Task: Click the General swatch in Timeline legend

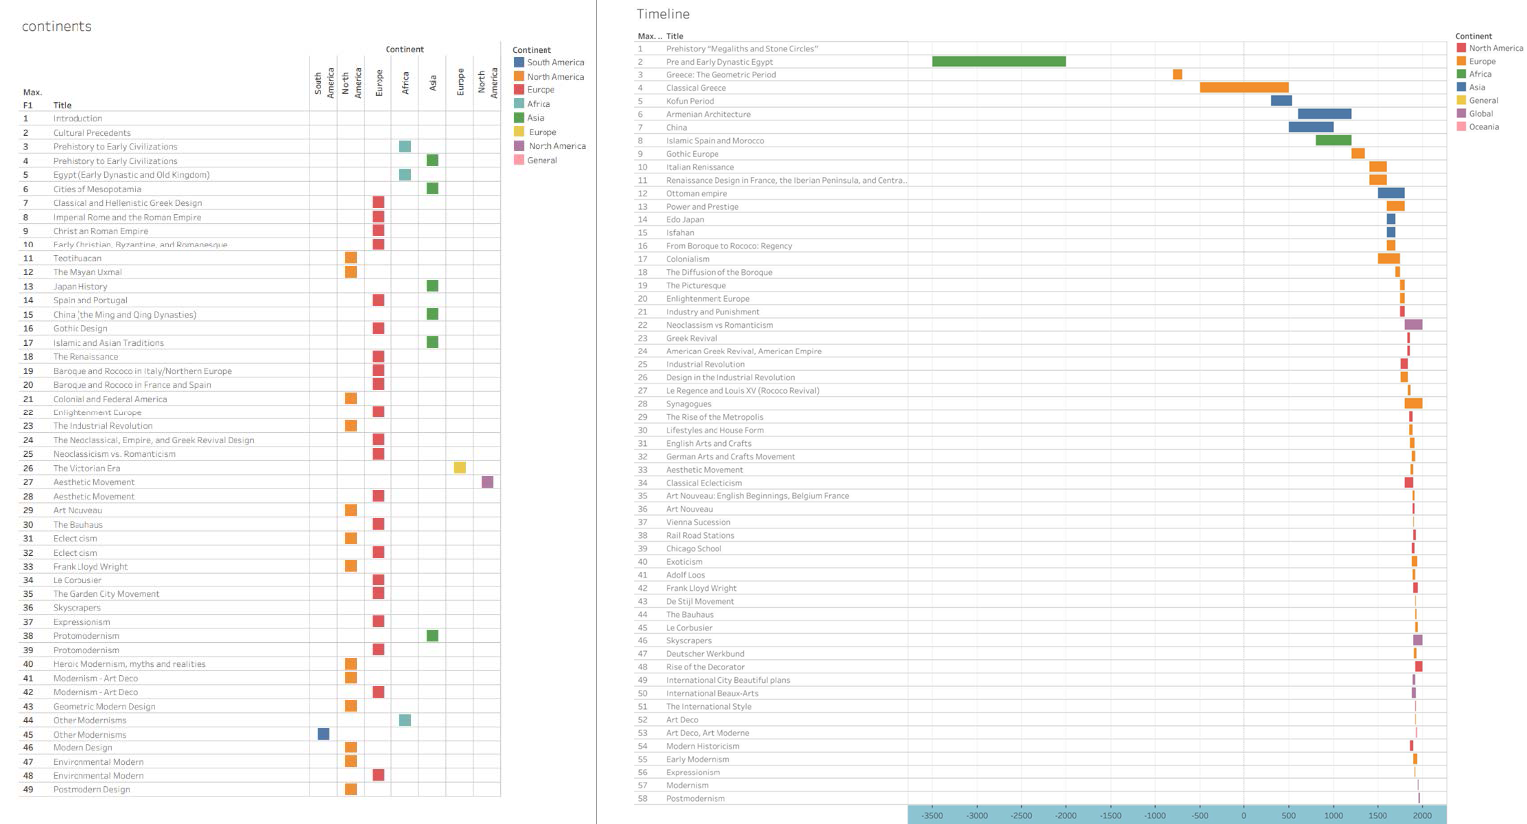Action: click(x=1461, y=101)
